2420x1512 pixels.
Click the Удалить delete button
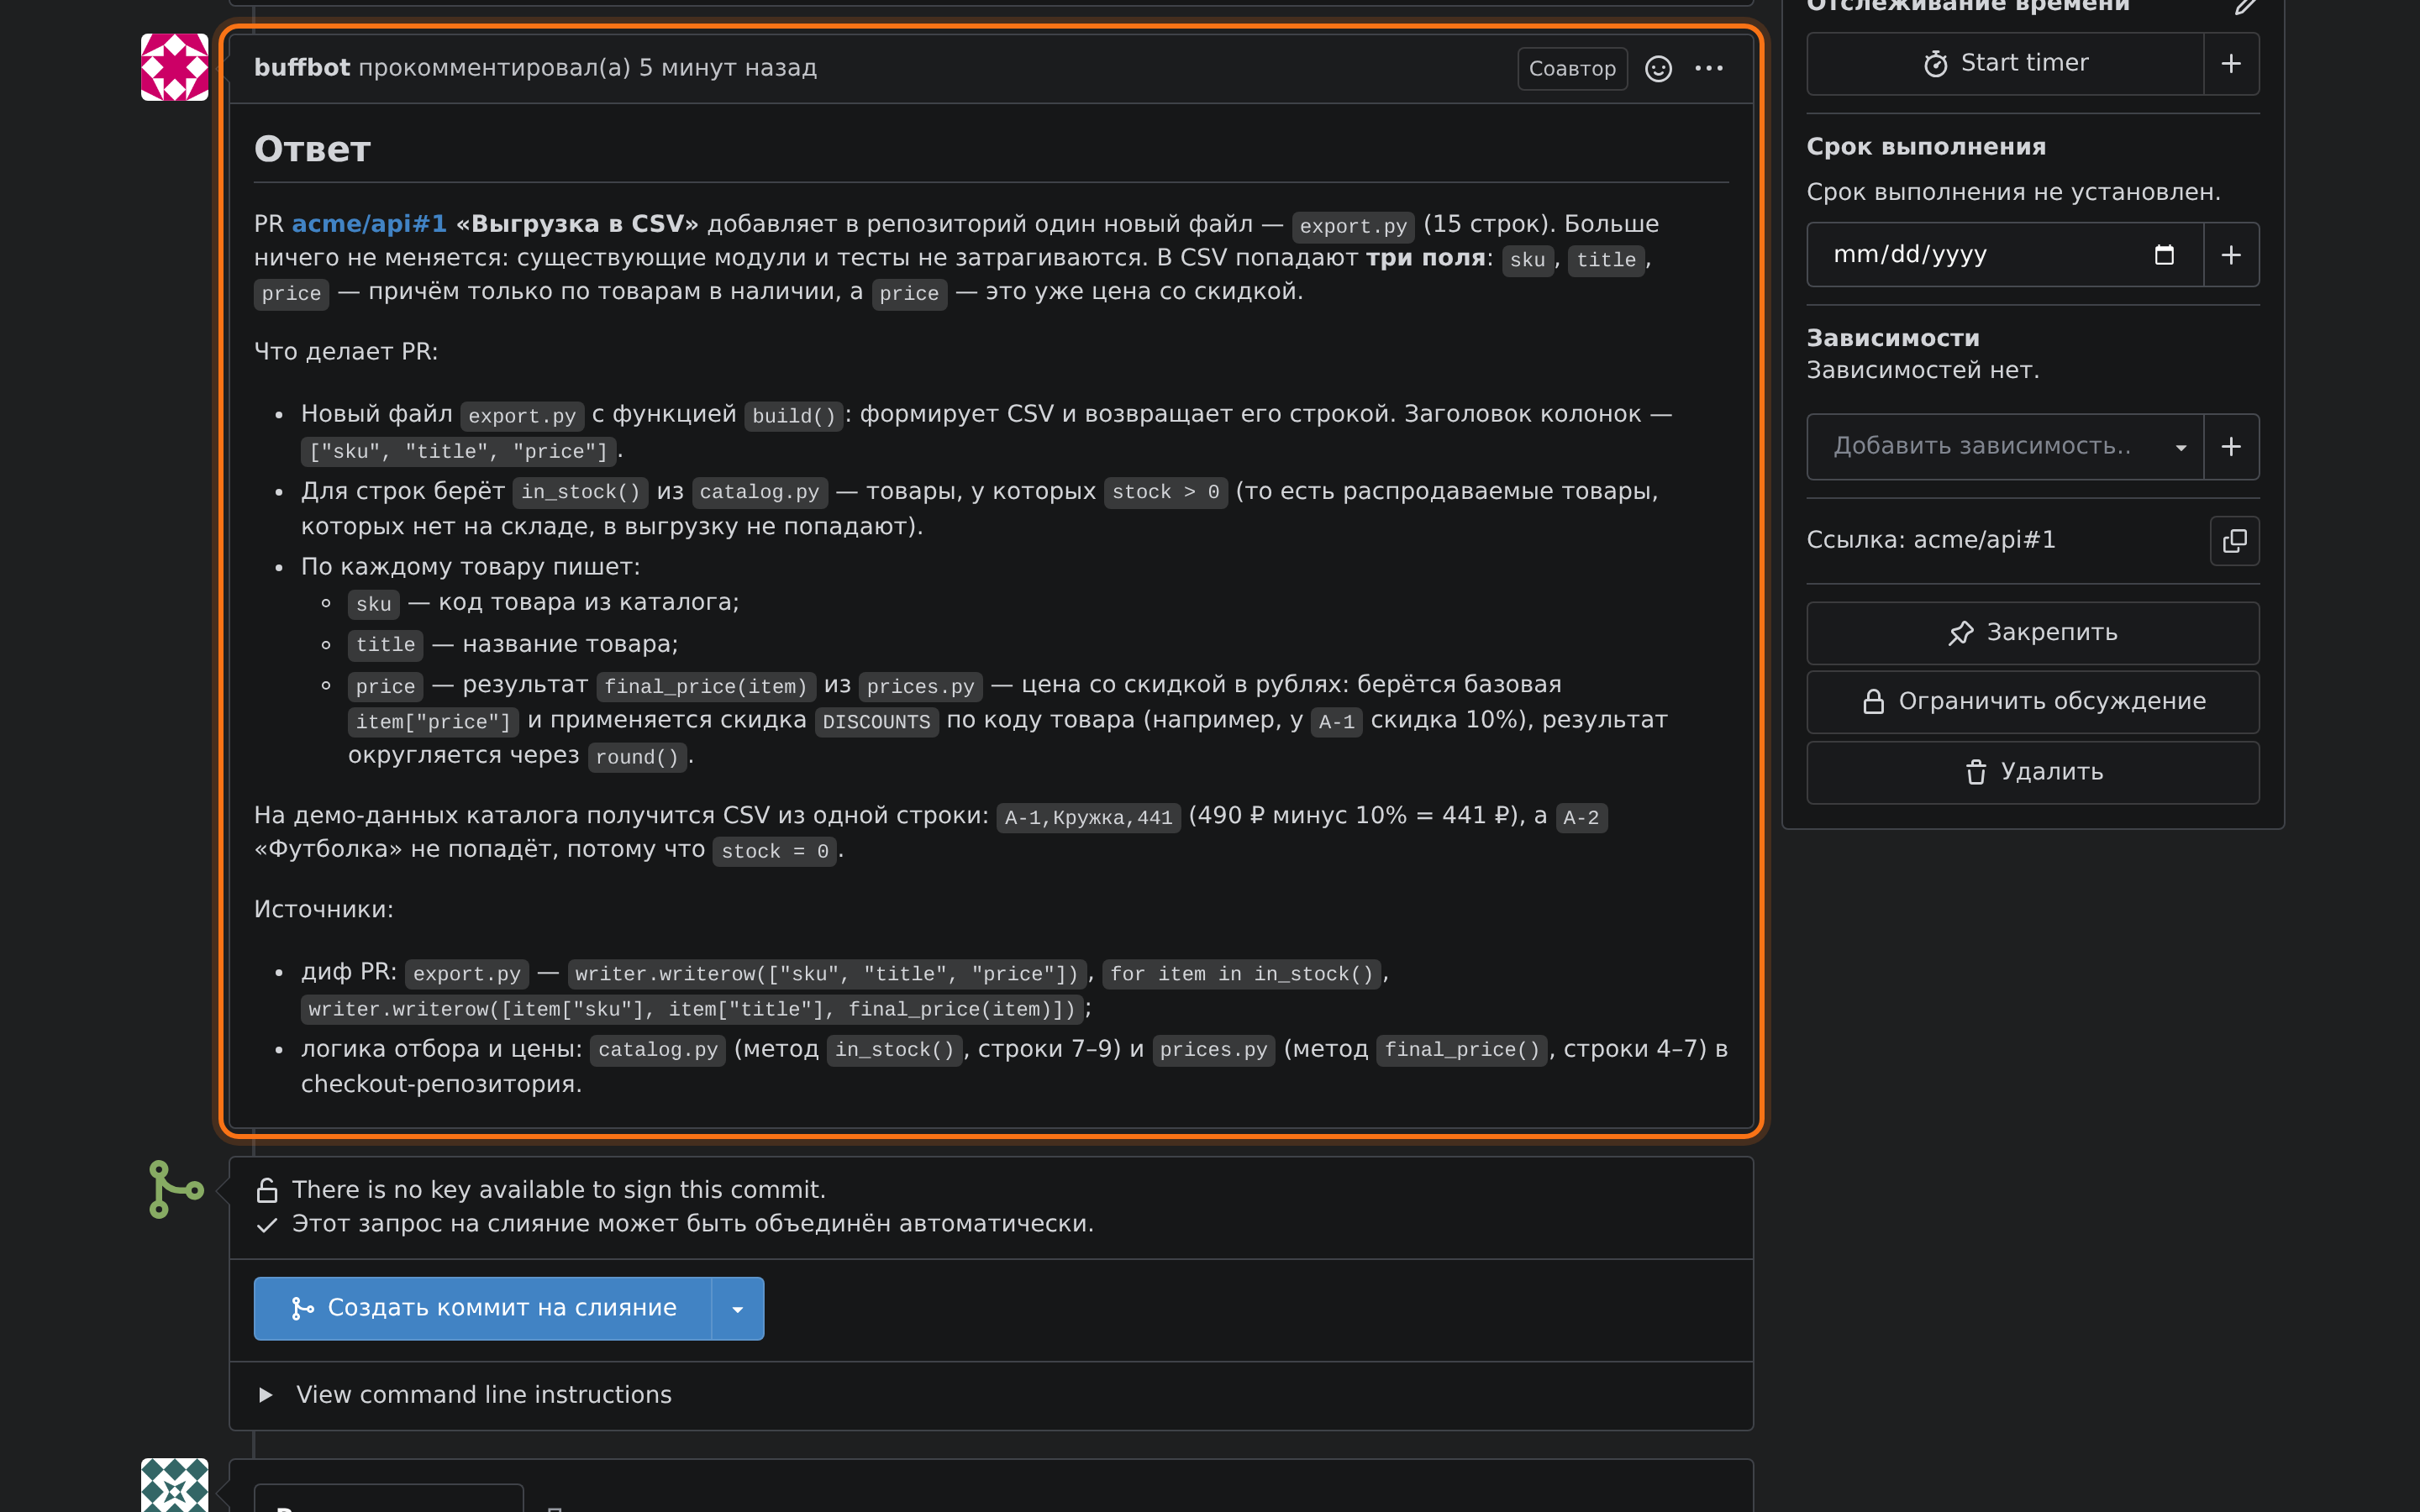click(2032, 772)
